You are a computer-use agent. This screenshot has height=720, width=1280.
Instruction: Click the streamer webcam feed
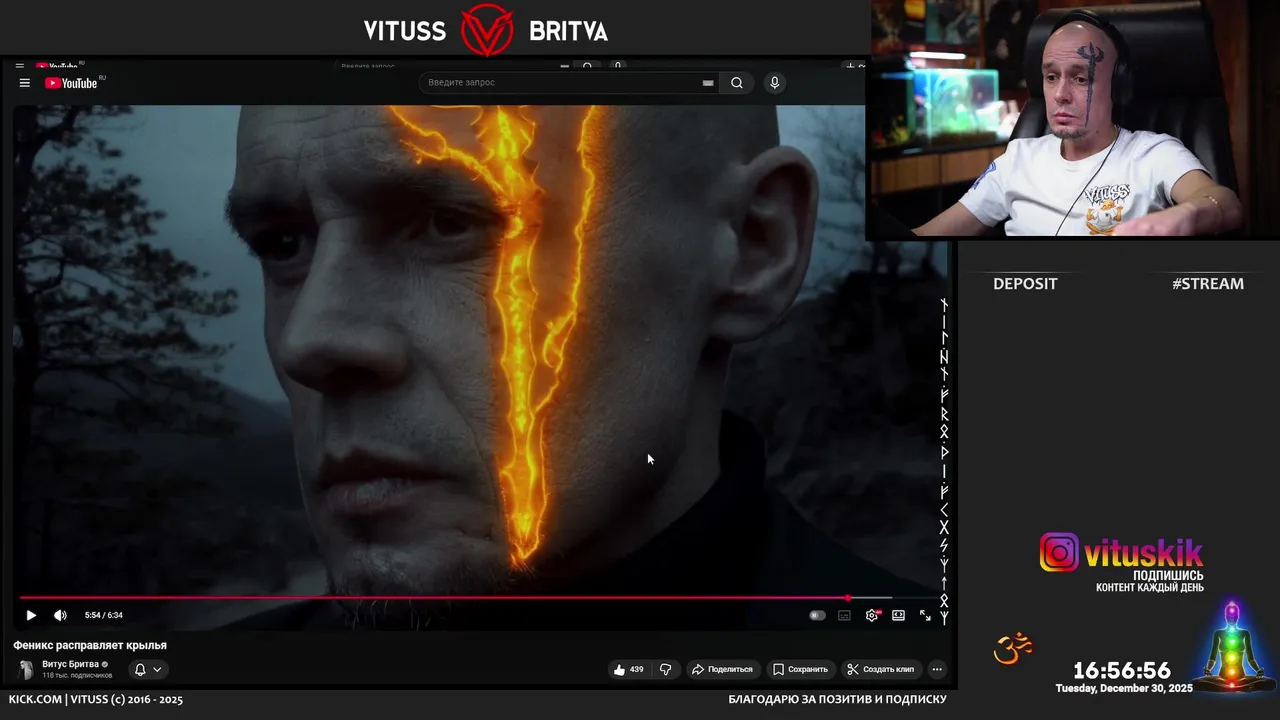point(1073,118)
